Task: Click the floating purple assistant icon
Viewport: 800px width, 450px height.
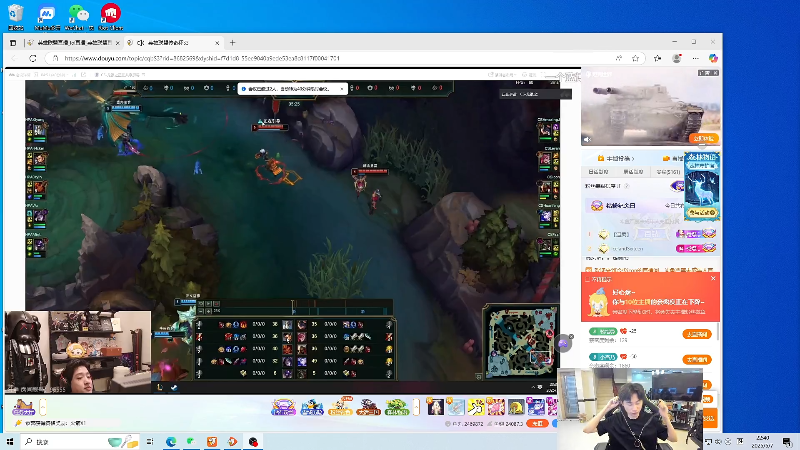Action: pos(563,343)
